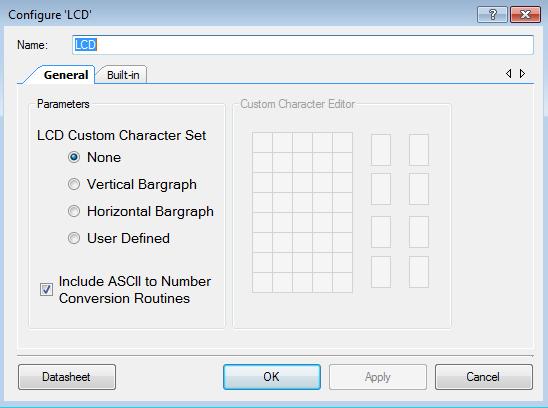Click the tab scroll left arrow
The width and height of the screenshot is (548, 408).
(509, 73)
